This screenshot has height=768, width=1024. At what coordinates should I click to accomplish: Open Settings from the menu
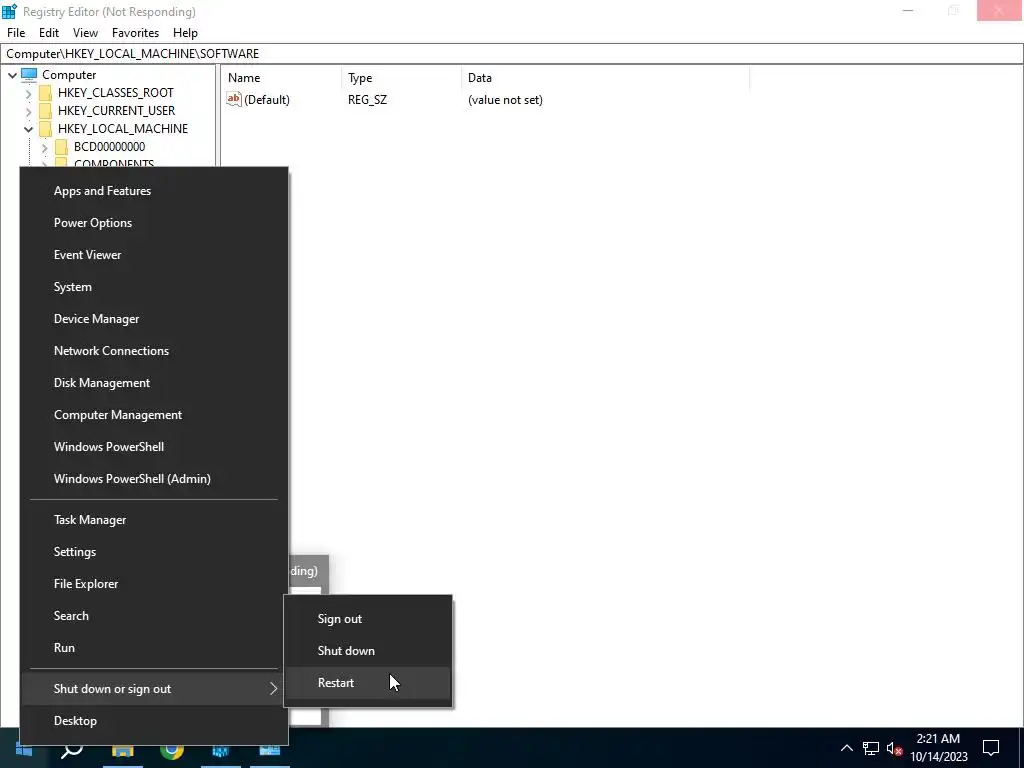(x=154, y=552)
